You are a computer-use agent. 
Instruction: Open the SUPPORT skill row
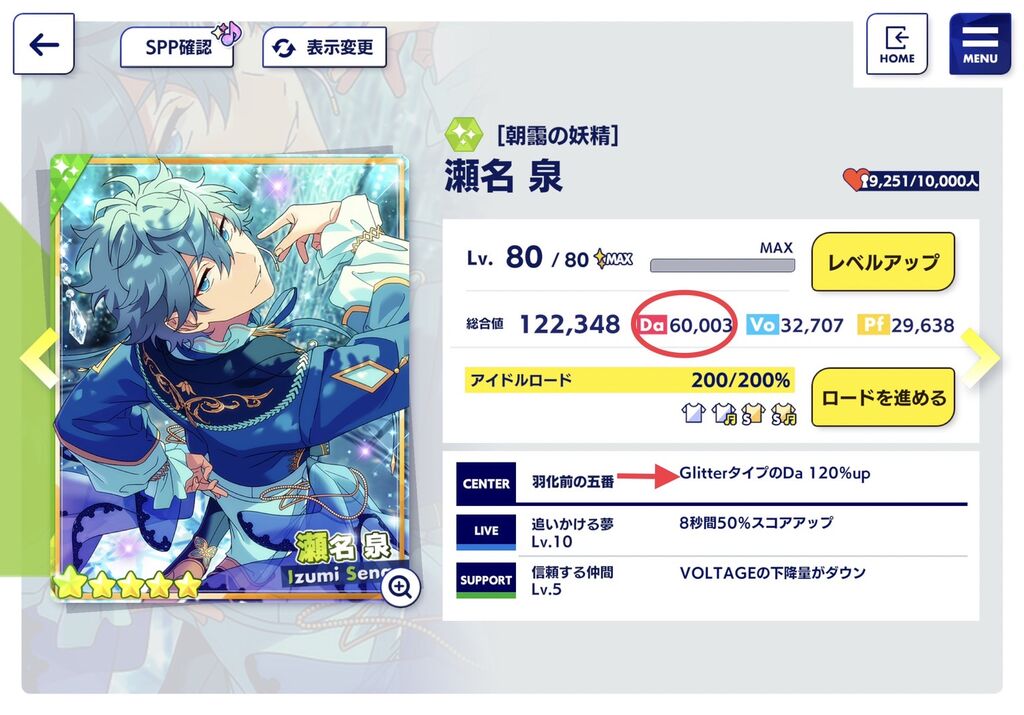point(712,580)
